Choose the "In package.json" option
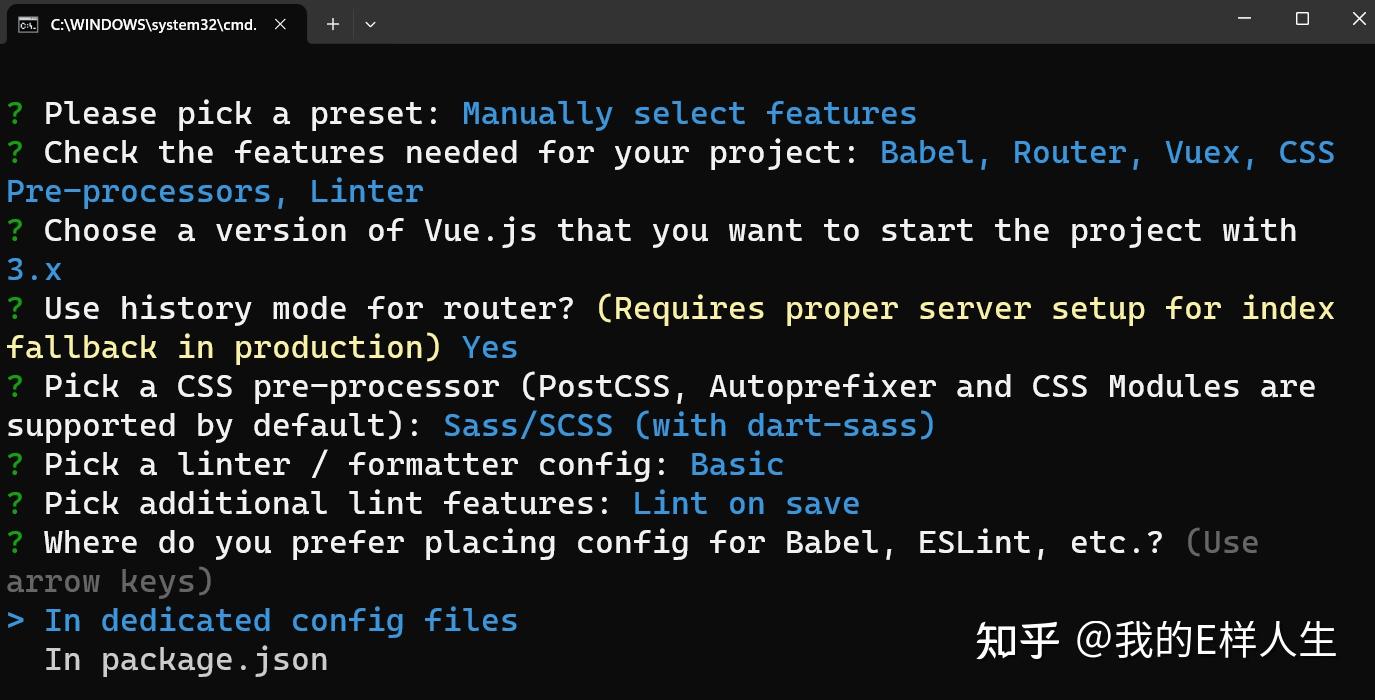This screenshot has height=700, width=1375. coord(186,660)
